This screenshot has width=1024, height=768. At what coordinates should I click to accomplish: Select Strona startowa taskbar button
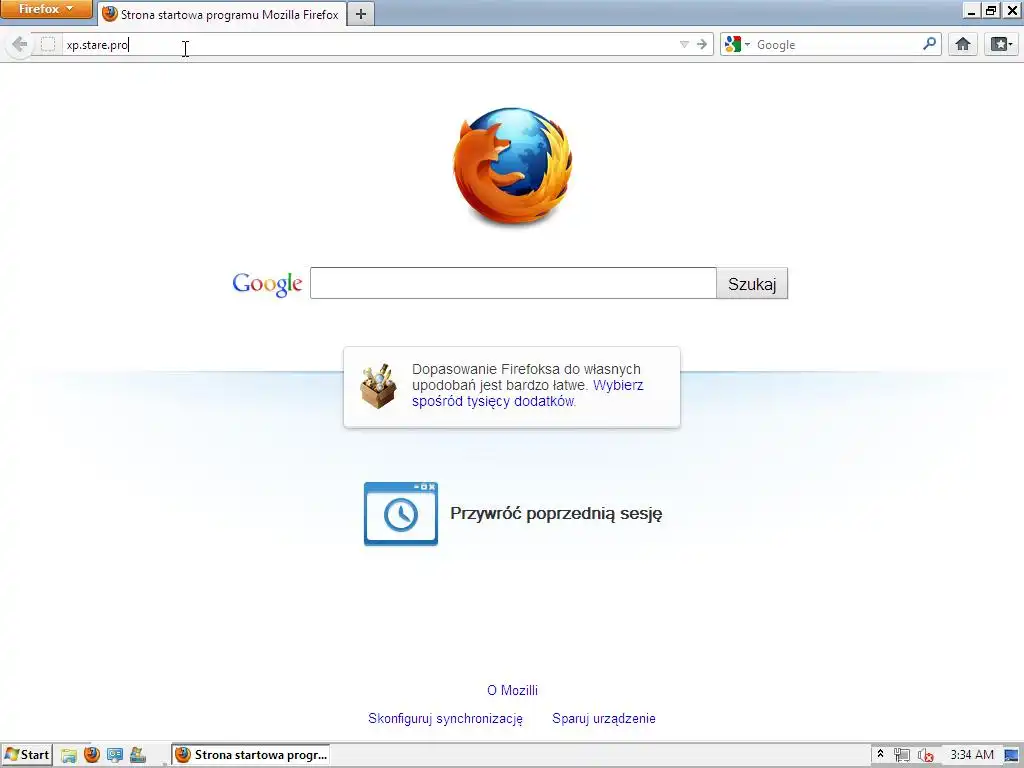pyautogui.click(x=251, y=755)
